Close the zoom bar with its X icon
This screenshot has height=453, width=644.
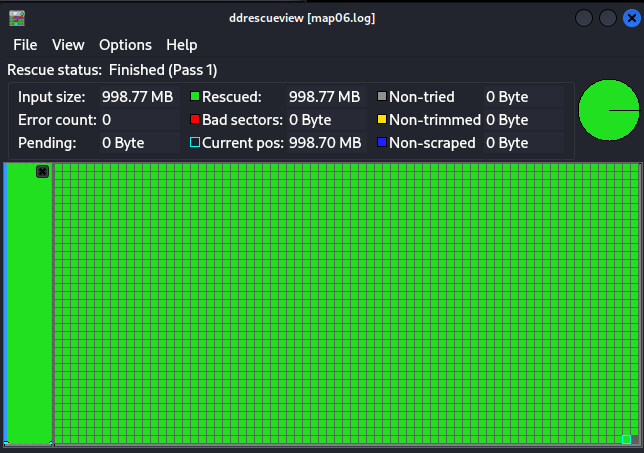[x=42, y=171]
